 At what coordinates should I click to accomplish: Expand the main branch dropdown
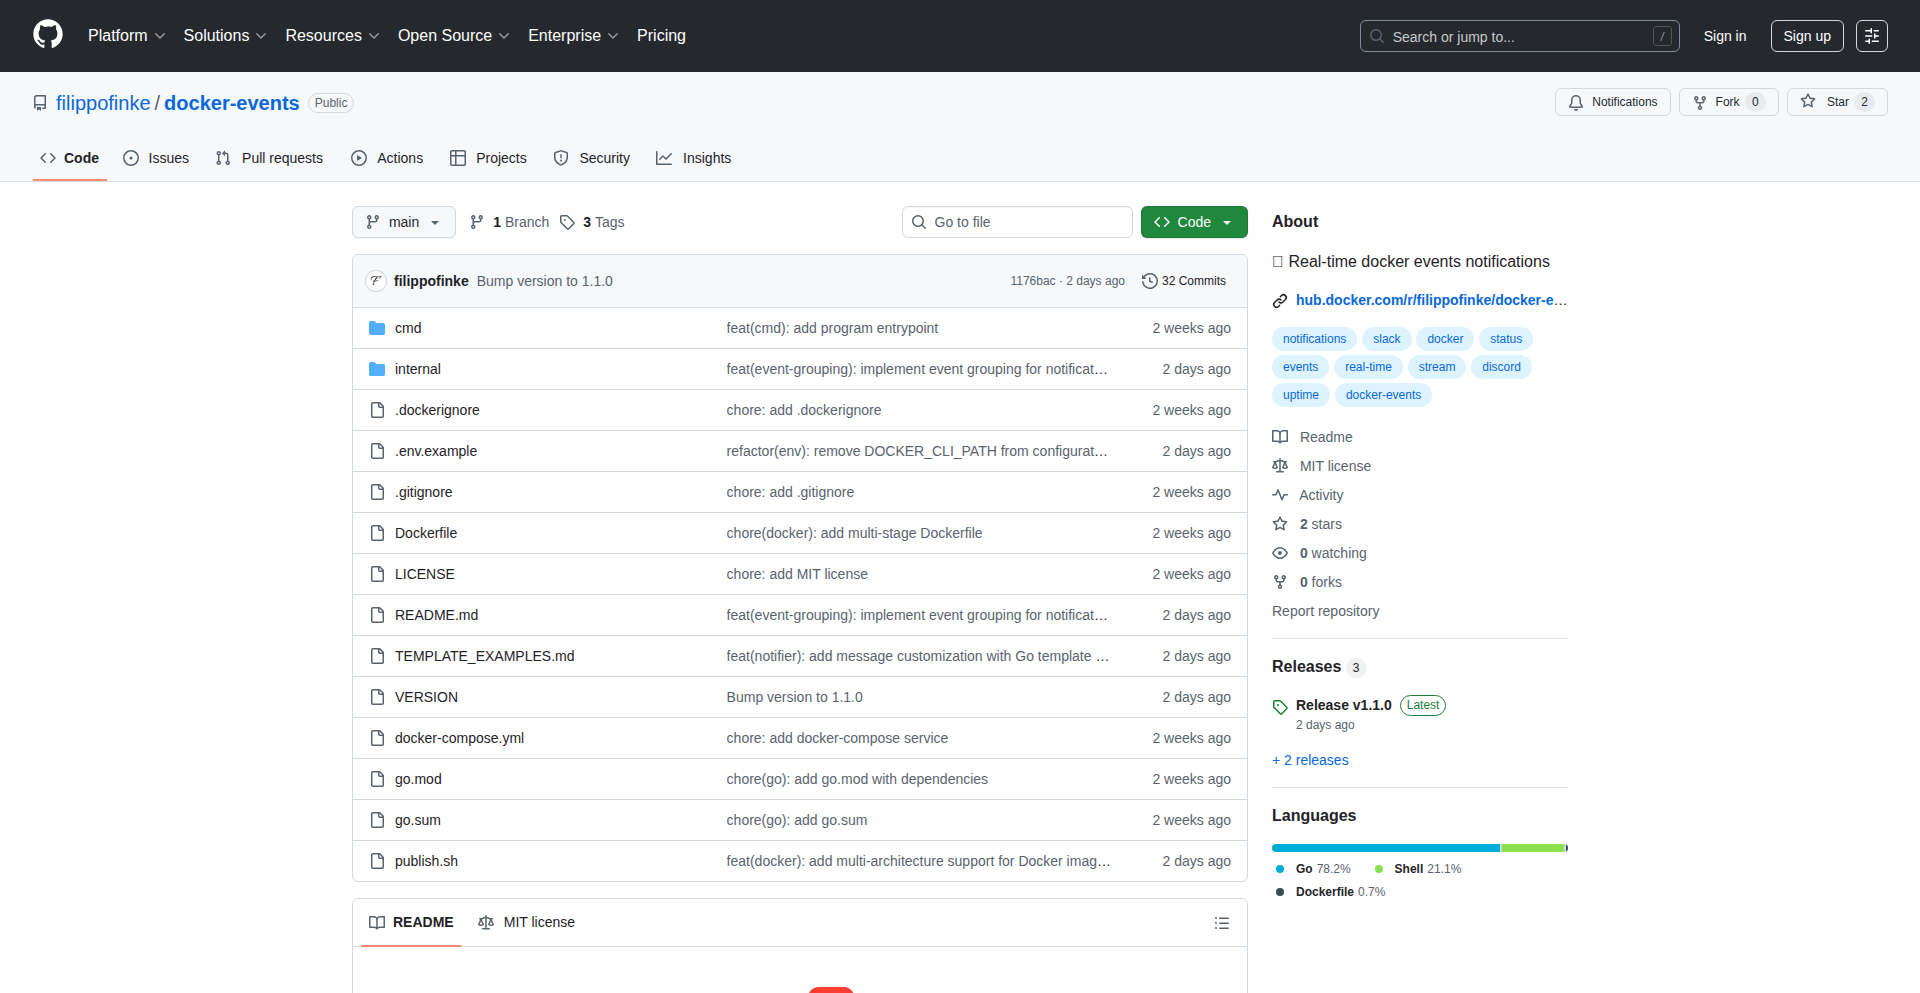(404, 222)
